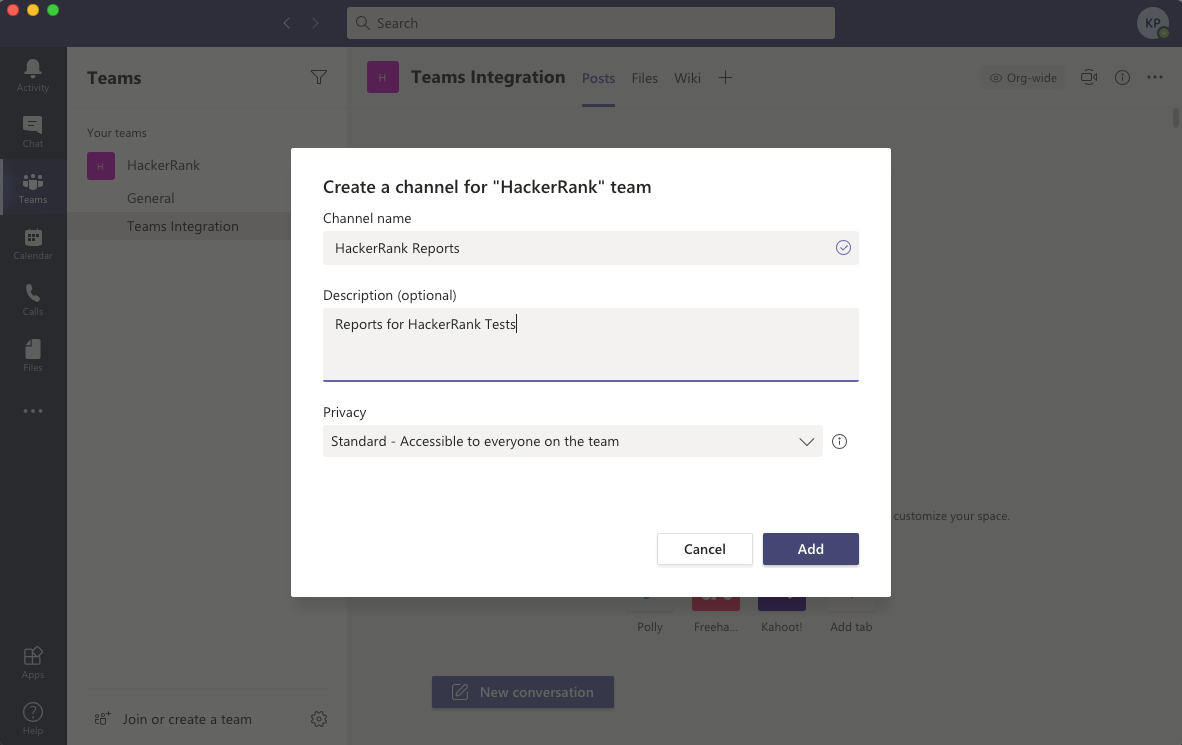Viewport: 1182px width, 745px height.
Task: Click the Add button
Action: 810,549
